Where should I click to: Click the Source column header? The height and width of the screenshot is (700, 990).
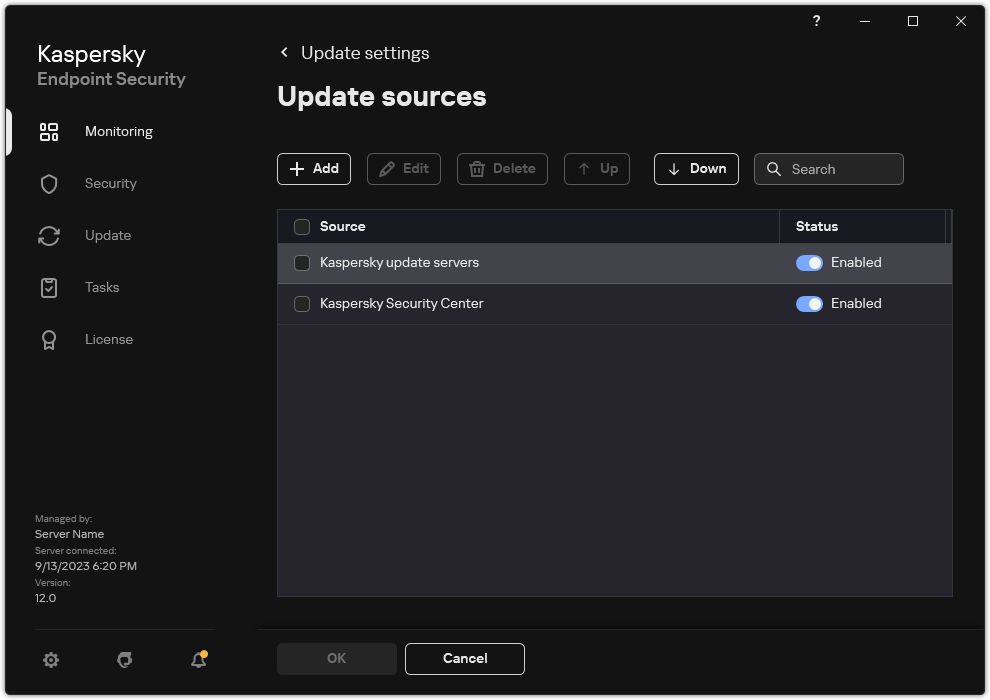coord(345,227)
